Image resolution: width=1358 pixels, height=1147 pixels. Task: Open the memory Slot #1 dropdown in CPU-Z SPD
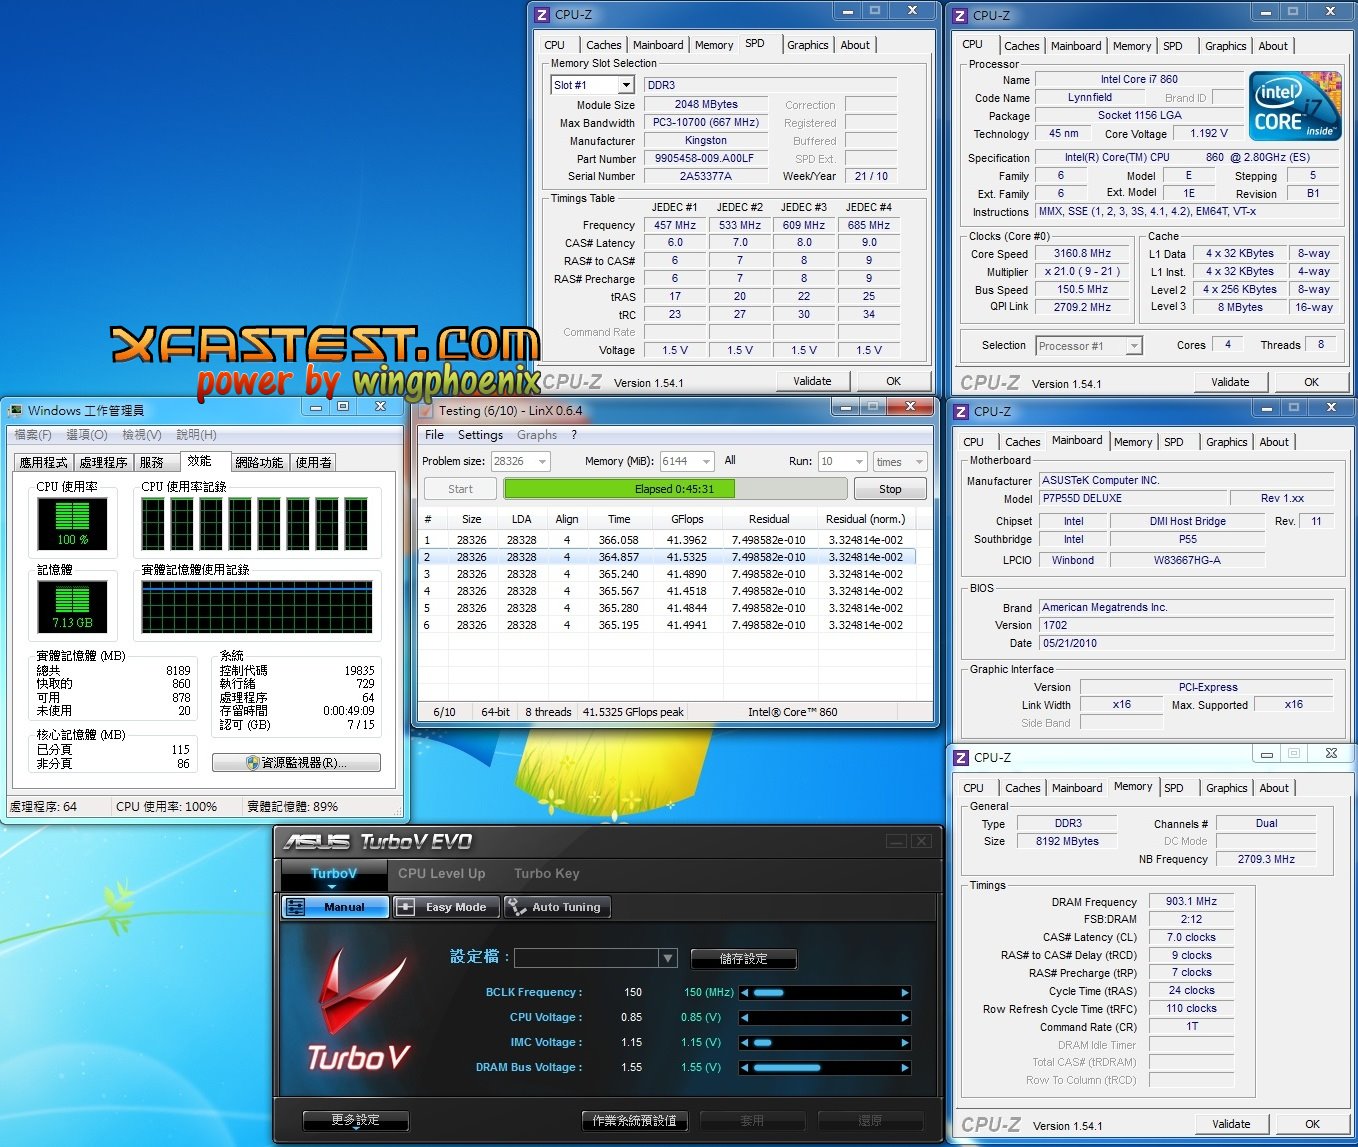point(626,85)
